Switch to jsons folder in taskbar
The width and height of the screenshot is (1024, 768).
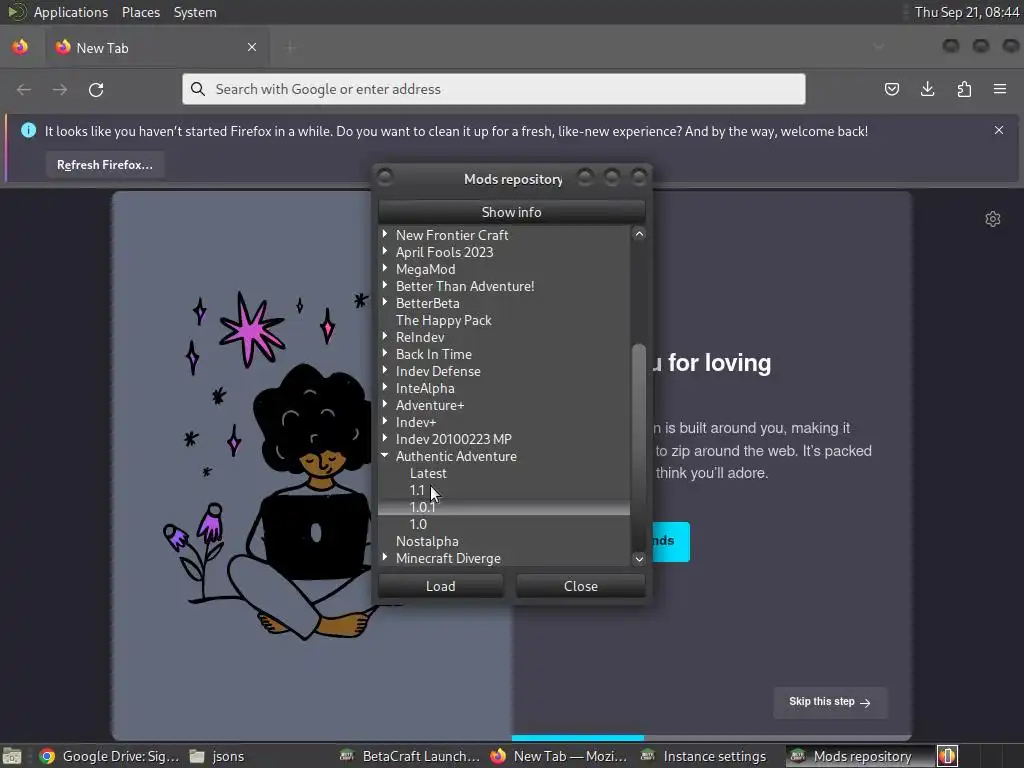(x=217, y=756)
